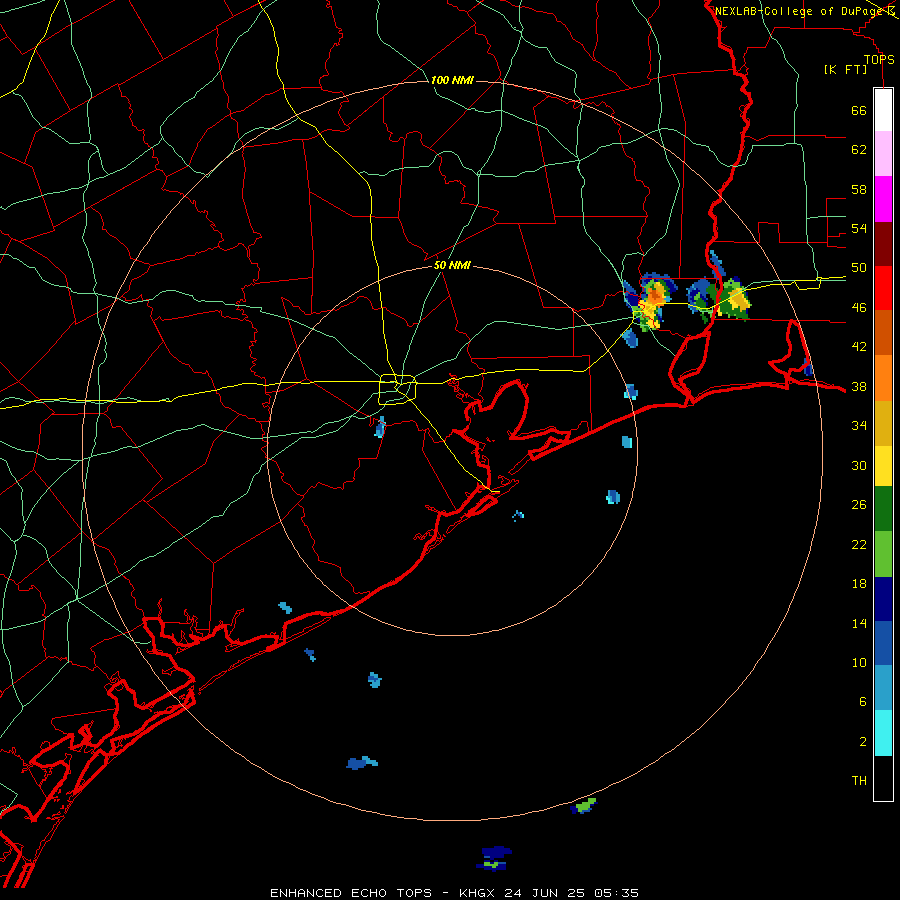The width and height of the screenshot is (900, 900).
Task: Click the gold swatch in the legend
Action: pos(883,423)
